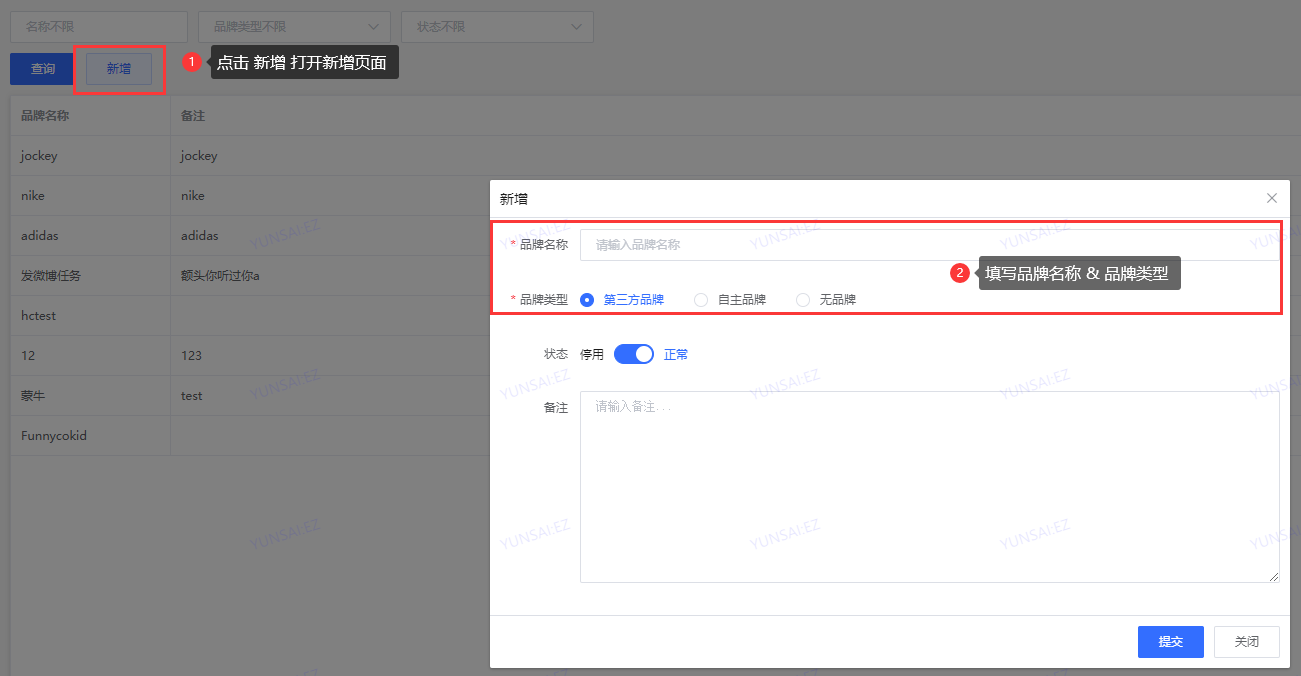Open new brand form via 新增 button
Image resolution: width=1301 pixels, height=676 pixels.
pyautogui.click(x=119, y=69)
